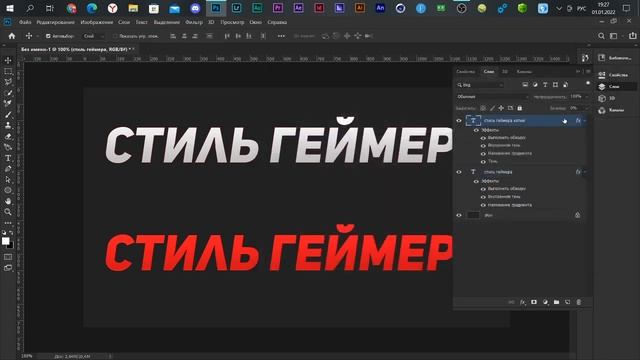Select the Lasso tool

[8, 82]
